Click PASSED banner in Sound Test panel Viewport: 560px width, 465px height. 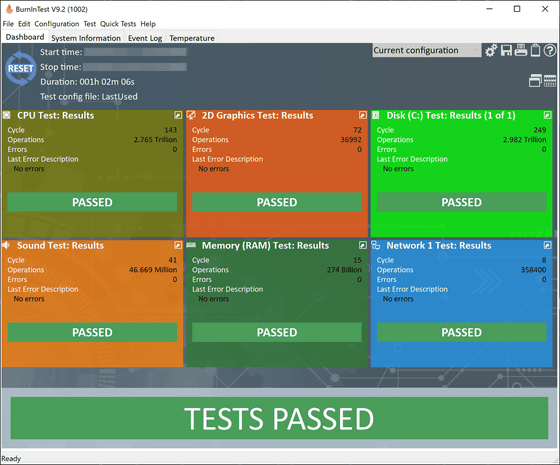pyautogui.click(x=92, y=332)
